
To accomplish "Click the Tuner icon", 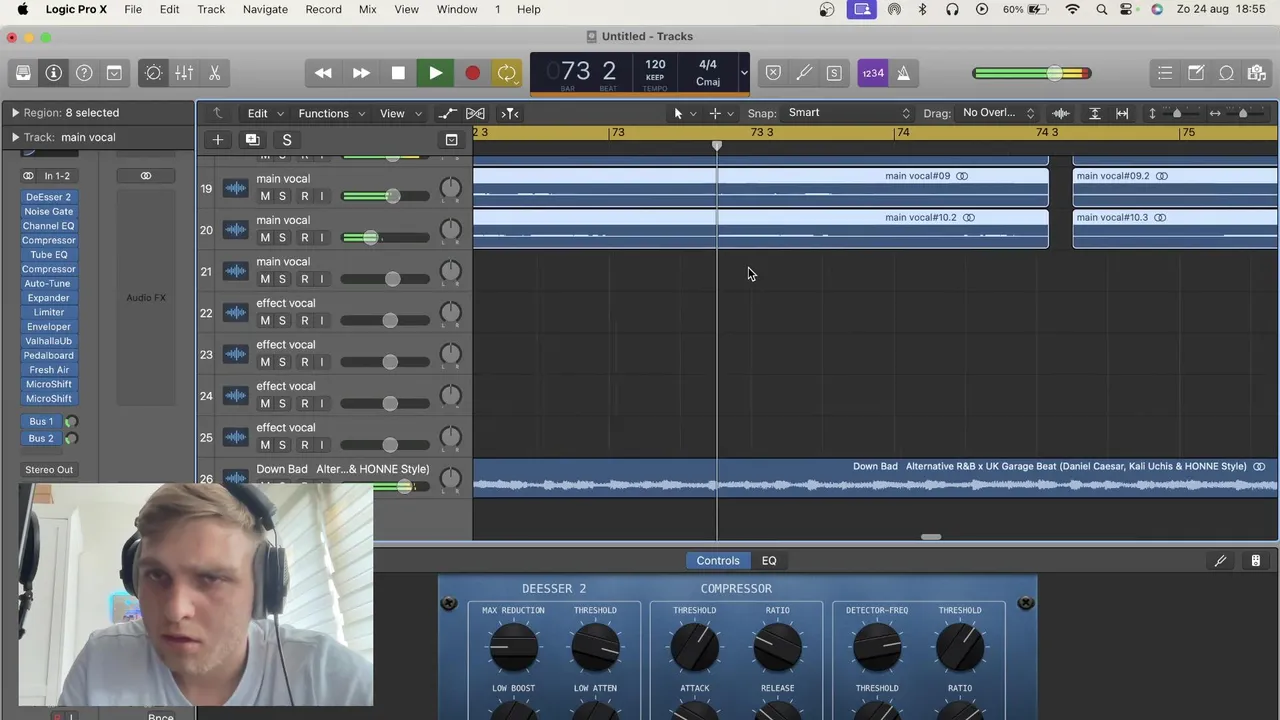I will click(804, 73).
